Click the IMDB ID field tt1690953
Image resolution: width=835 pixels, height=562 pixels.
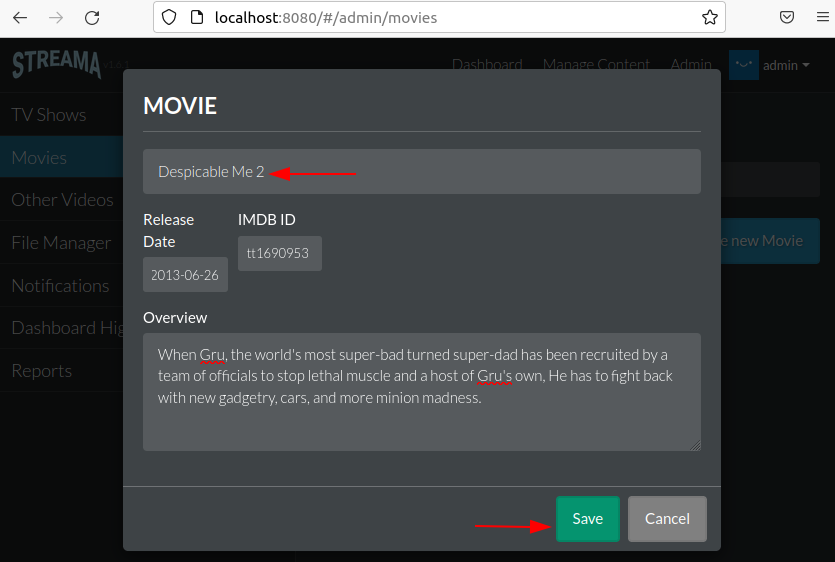tap(280, 253)
